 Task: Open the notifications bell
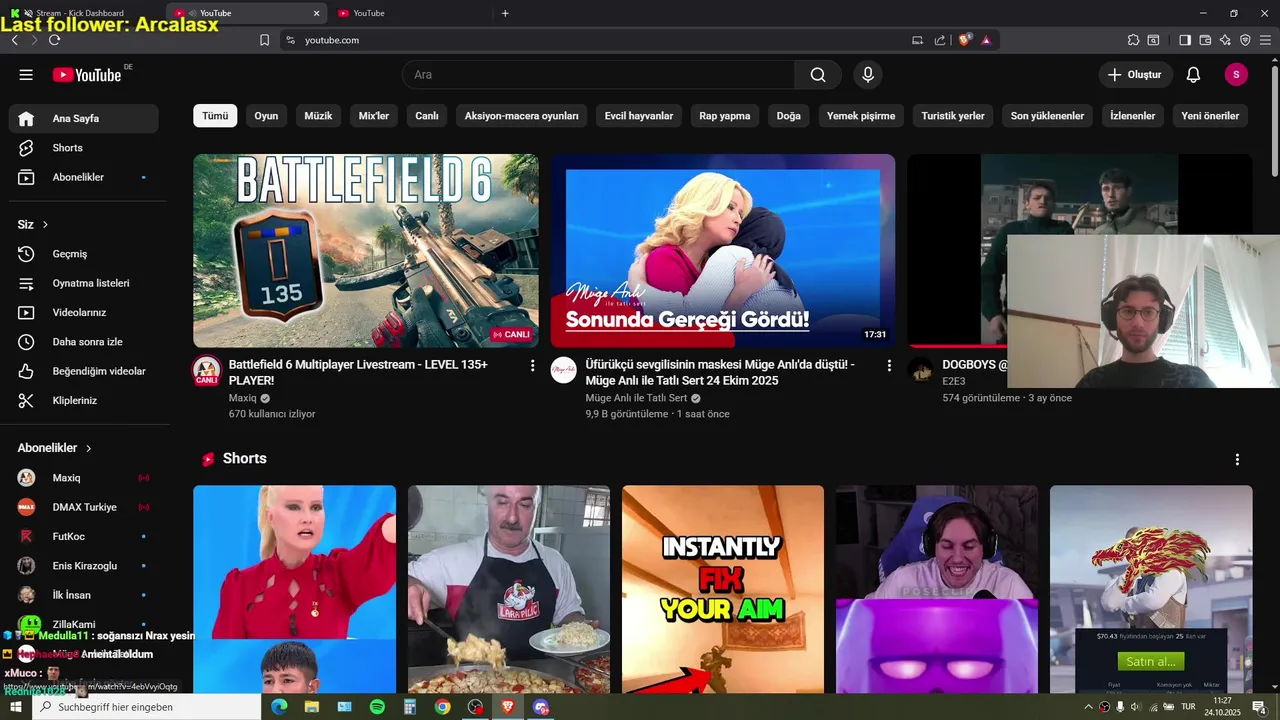(1193, 75)
